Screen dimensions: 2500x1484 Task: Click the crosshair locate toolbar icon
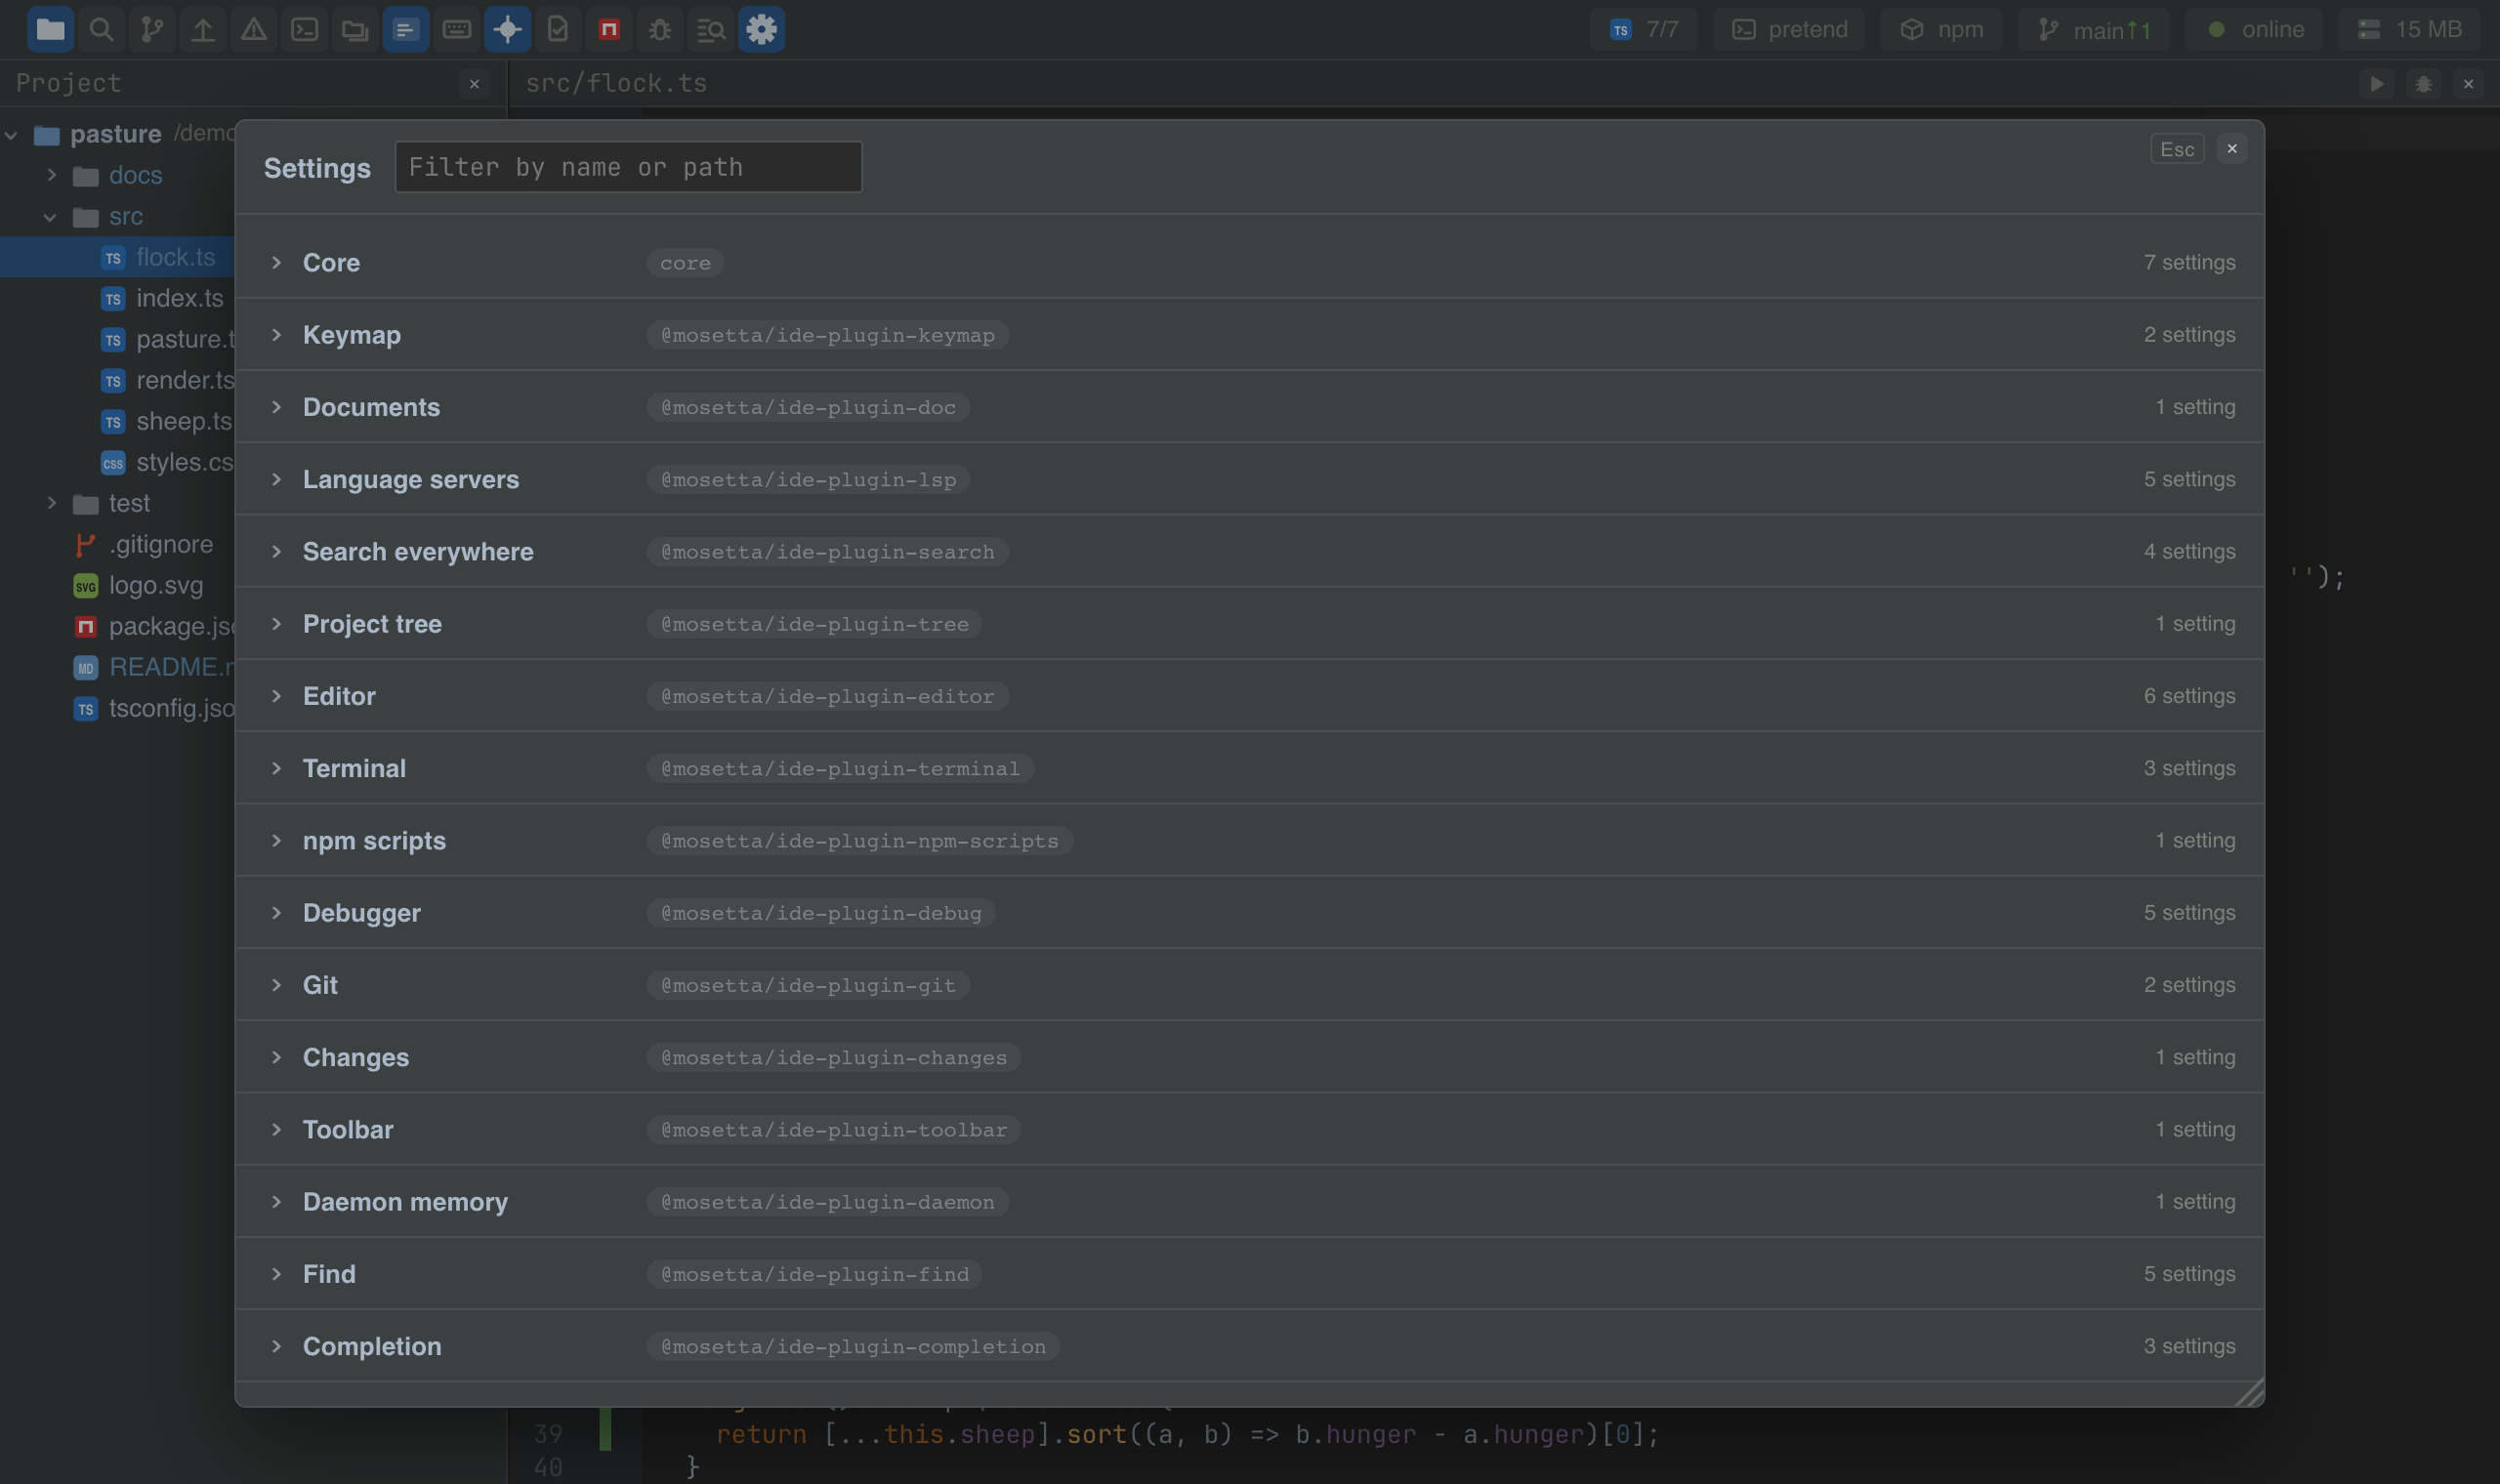tap(508, 29)
